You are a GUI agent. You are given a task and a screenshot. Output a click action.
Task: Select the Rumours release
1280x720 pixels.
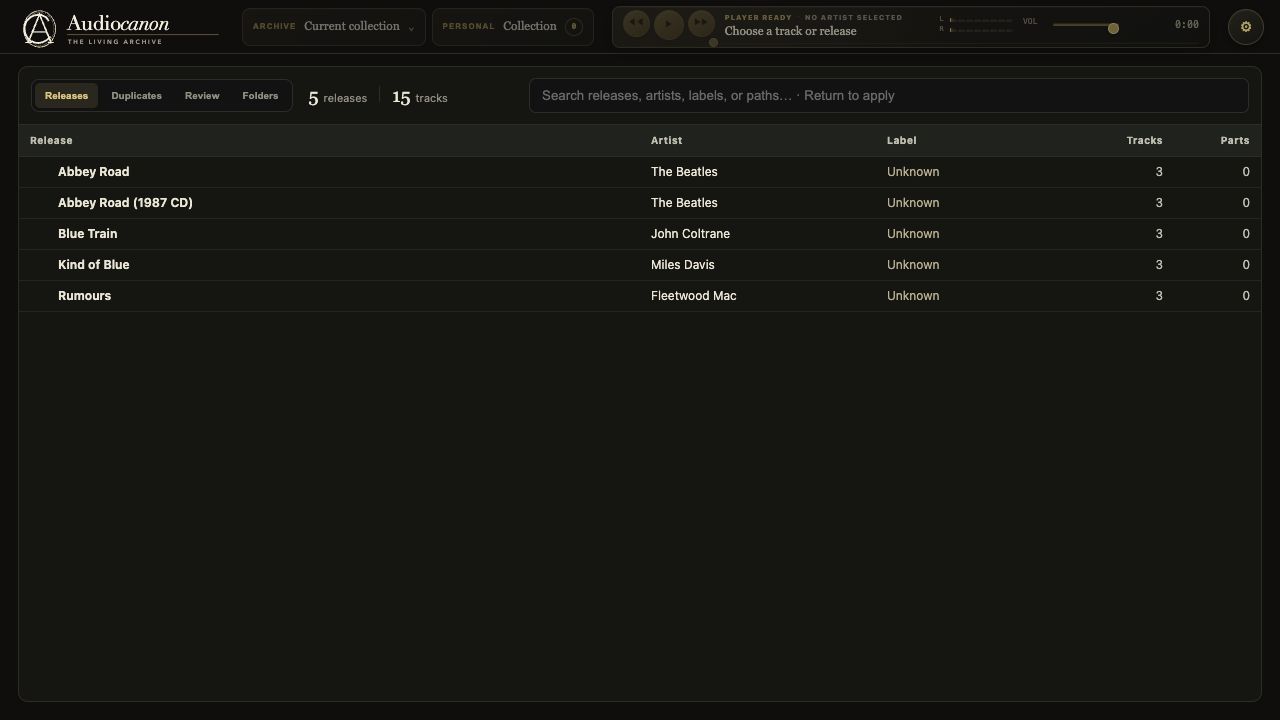point(640,296)
